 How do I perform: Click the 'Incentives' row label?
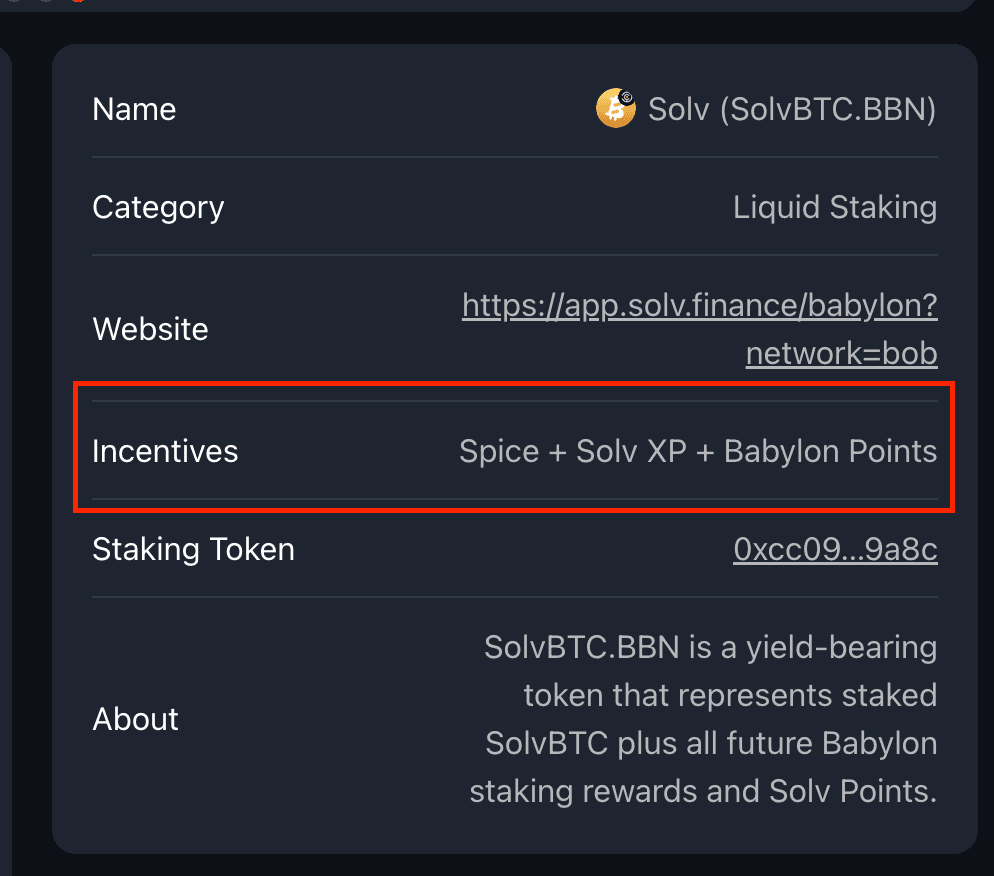pos(165,451)
